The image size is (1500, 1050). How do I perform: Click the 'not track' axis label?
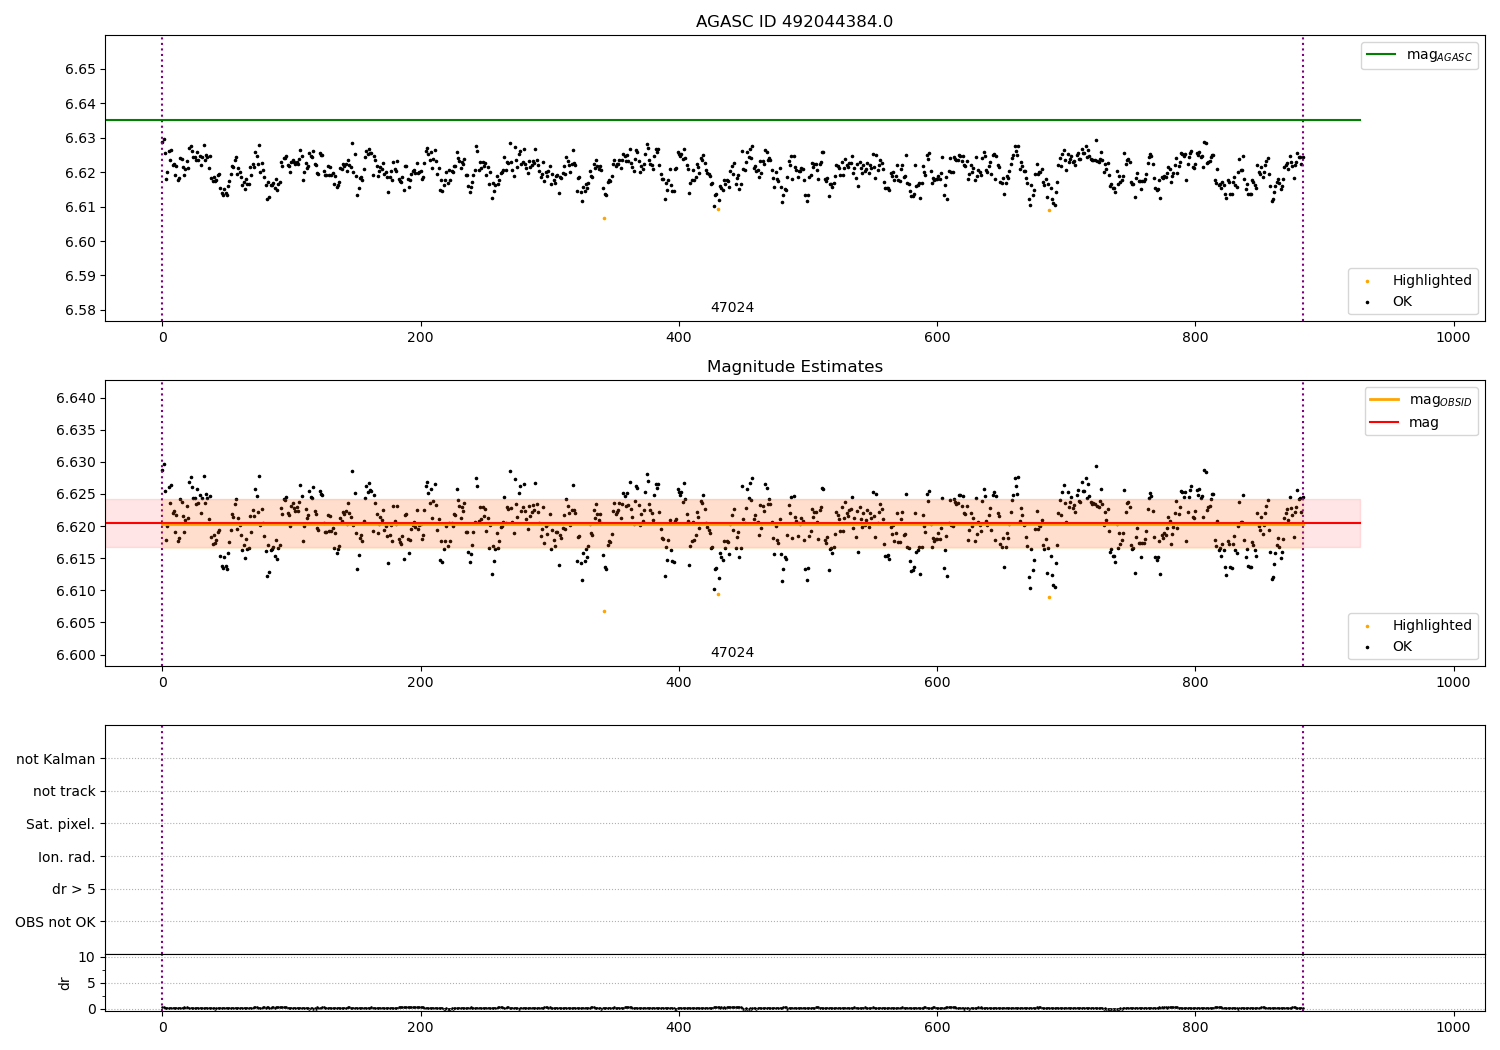pos(64,792)
